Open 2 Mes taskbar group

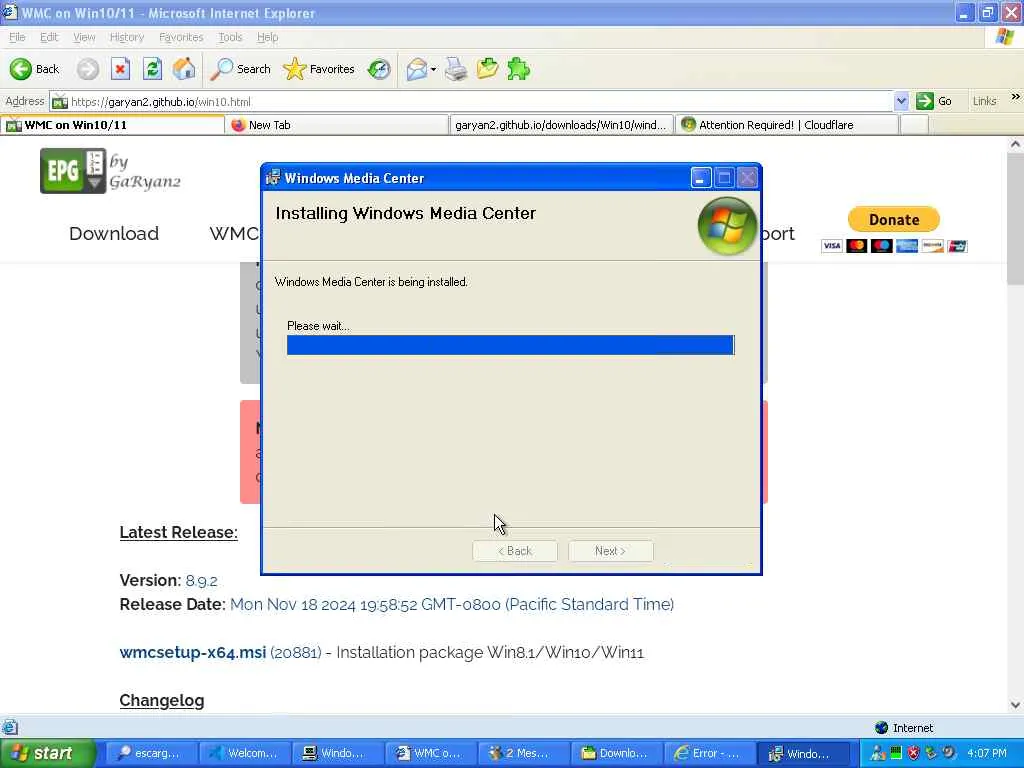point(523,753)
